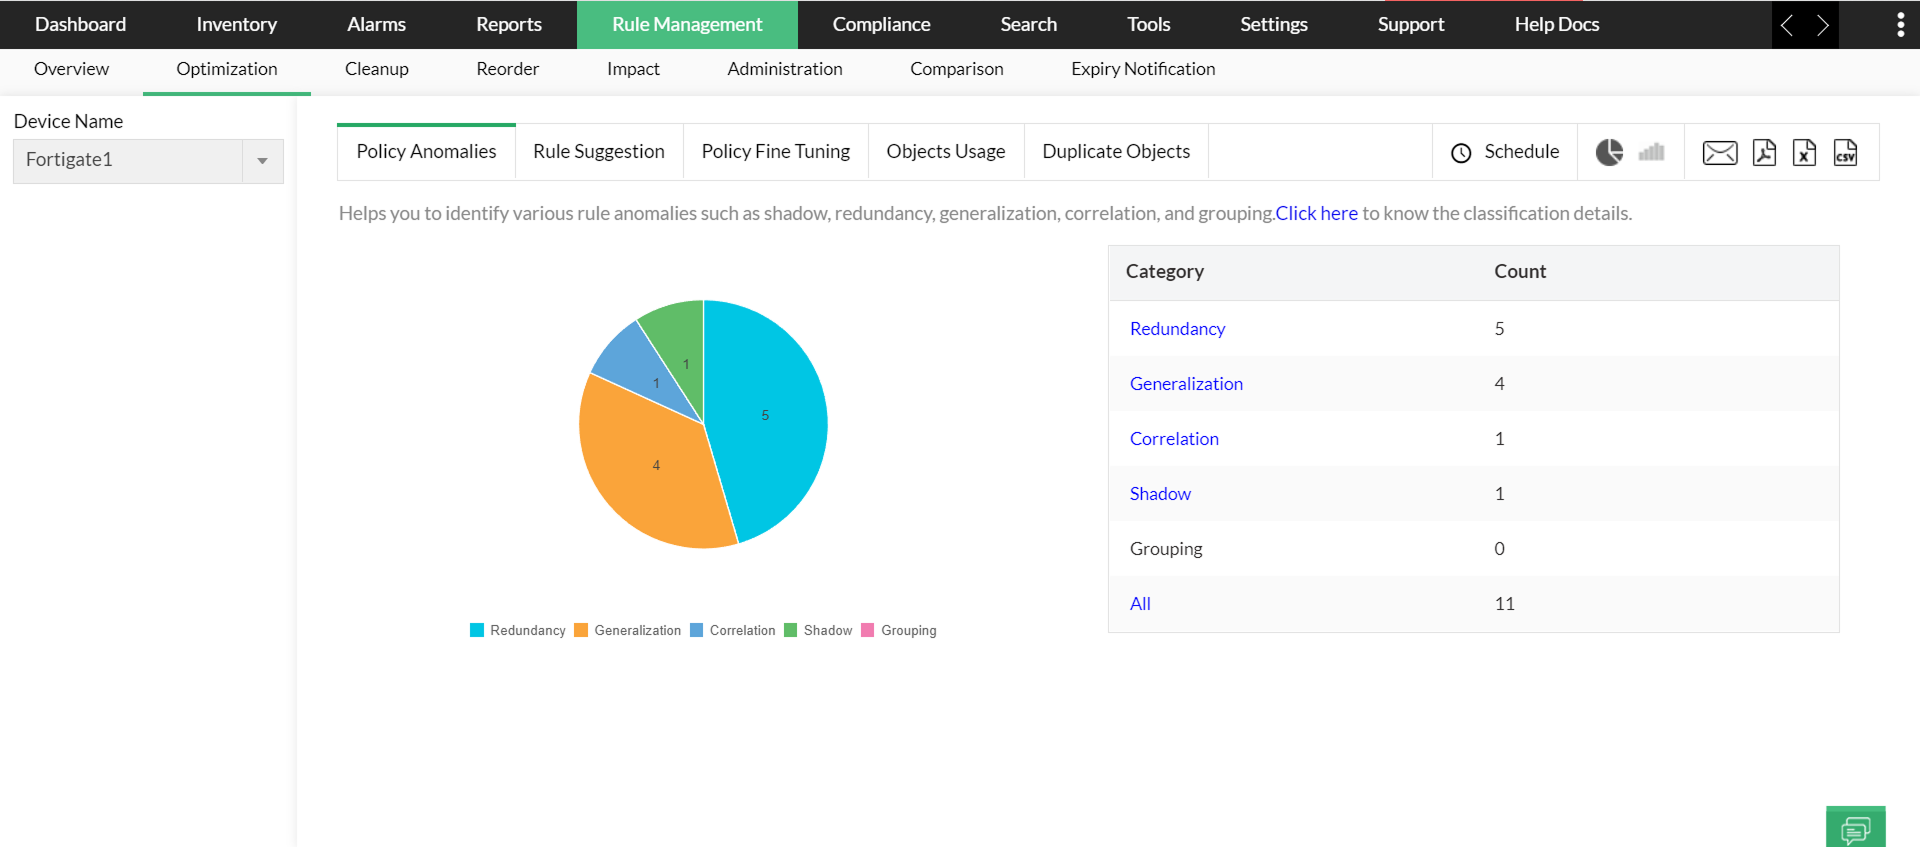Go to Cleanup sub-menu
Image resolution: width=1920 pixels, height=847 pixels.
[x=376, y=69]
